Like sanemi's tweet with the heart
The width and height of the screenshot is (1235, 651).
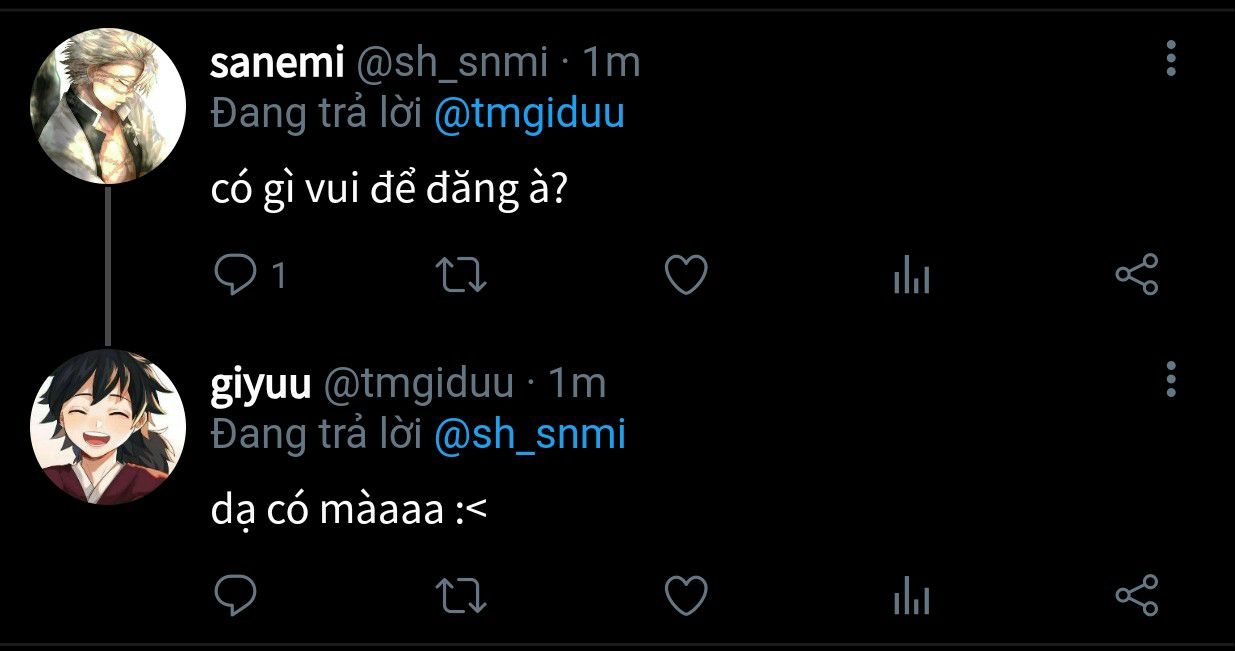(687, 275)
